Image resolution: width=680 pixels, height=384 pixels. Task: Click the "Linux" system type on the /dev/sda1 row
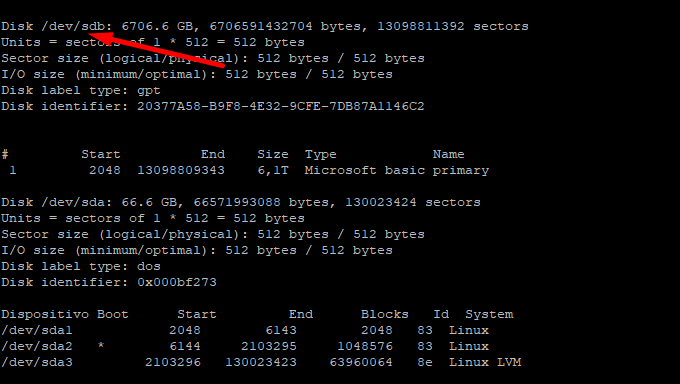click(x=469, y=331)
